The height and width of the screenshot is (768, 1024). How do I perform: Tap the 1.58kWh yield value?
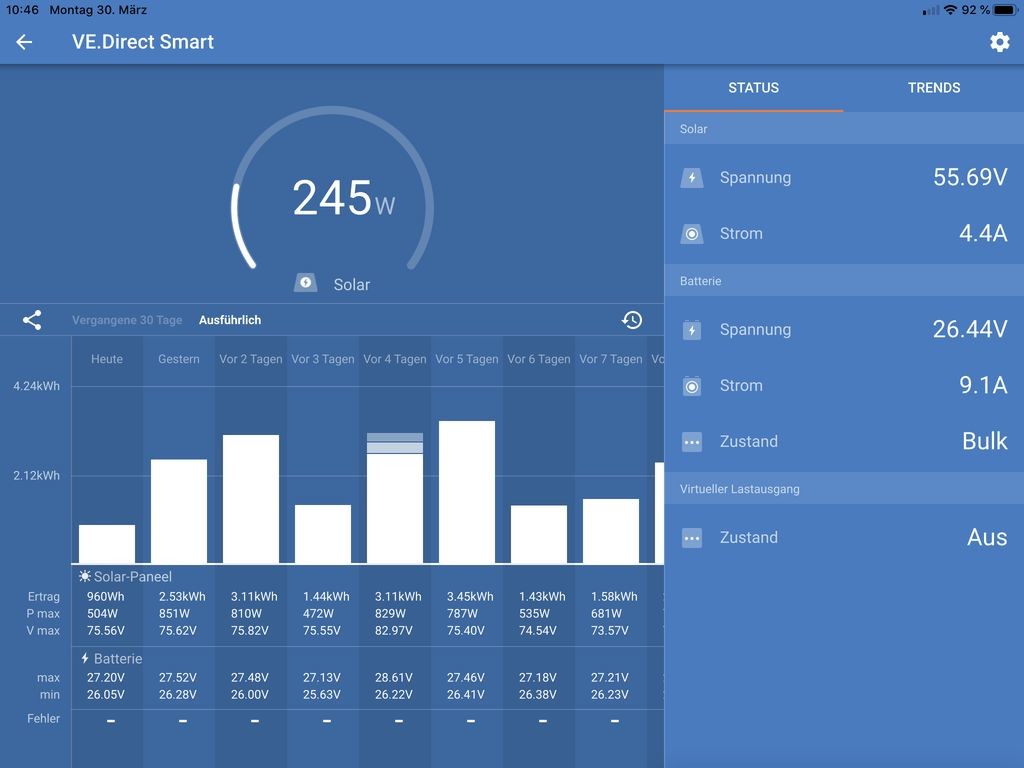(615, 596)
